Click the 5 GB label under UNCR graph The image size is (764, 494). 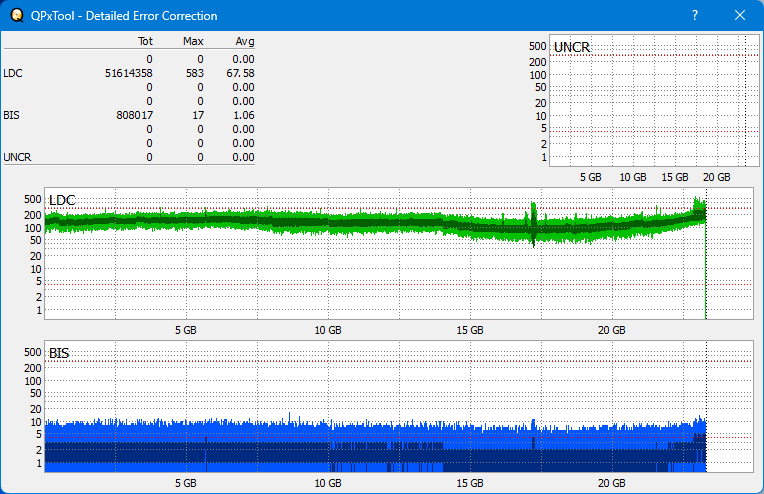pyautogui.click(x=591, y=177)
